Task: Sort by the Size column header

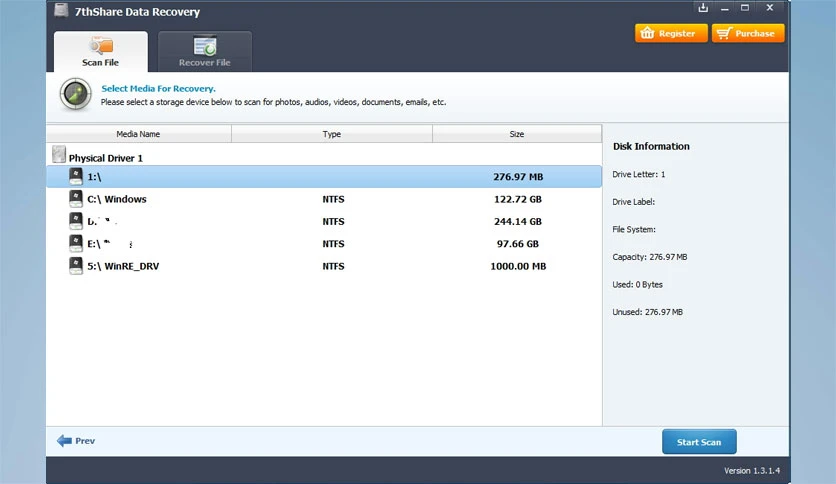Action: (x=517, y=134)
